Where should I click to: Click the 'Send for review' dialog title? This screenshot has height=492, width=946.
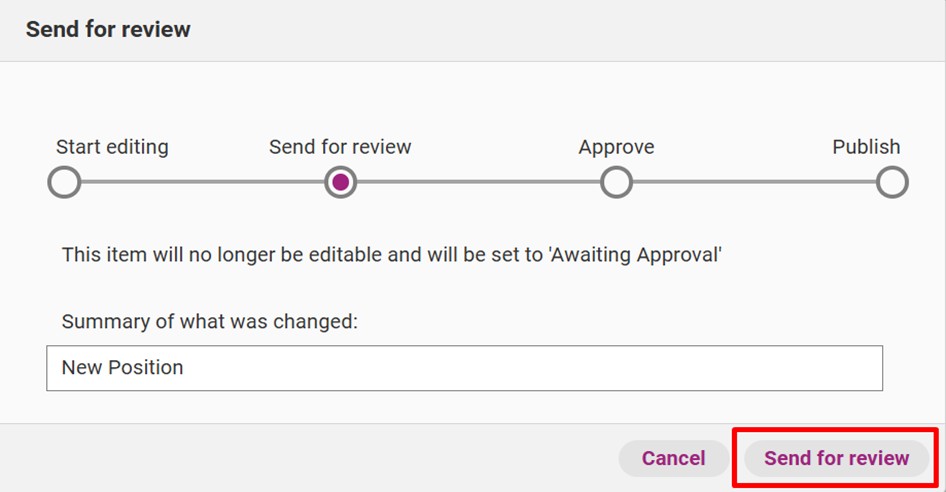coord(108,29)
